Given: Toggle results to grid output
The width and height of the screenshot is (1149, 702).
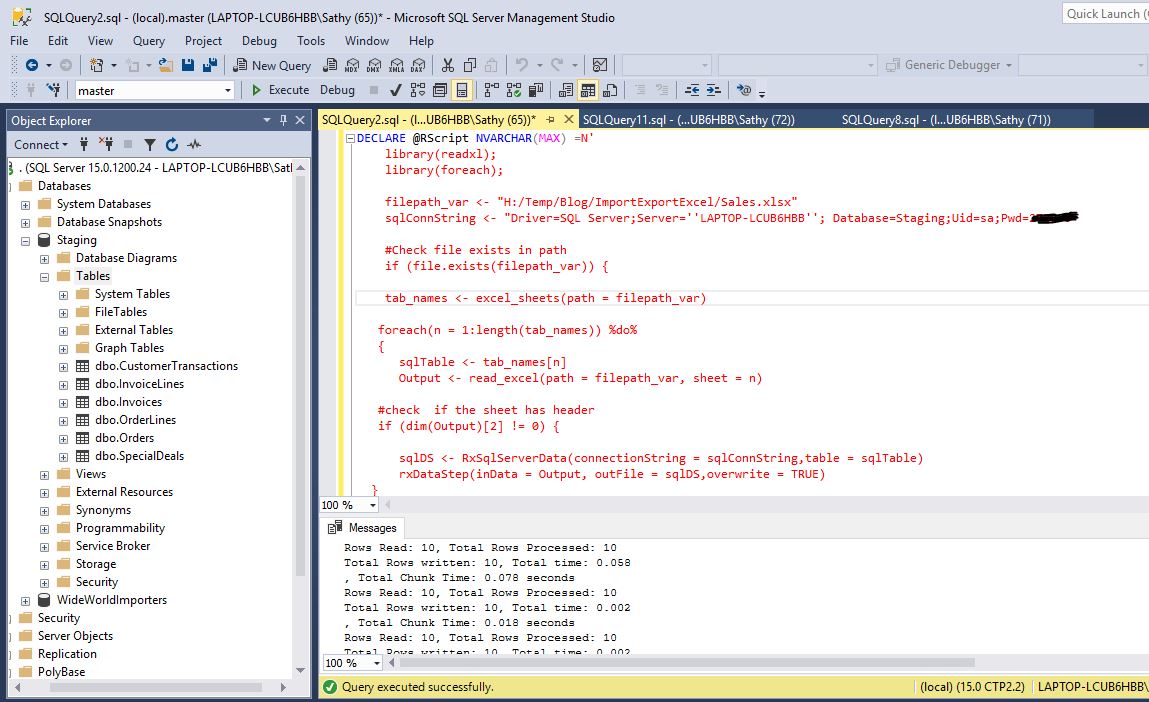Looking at the screenshot, I should tap(588, 90).
